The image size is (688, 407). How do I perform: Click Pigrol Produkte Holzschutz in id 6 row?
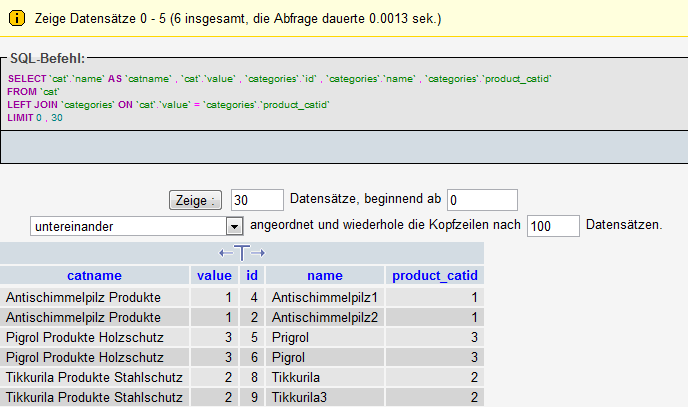click(x=94, y=357)
